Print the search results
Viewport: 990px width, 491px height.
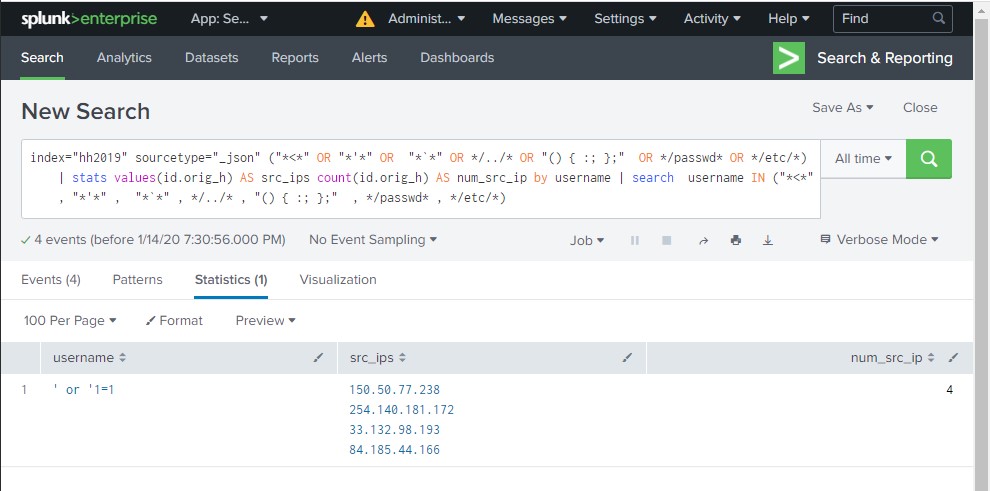pos(736,240)
